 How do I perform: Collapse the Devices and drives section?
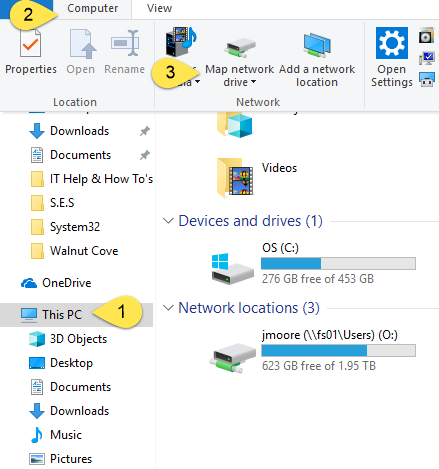coord(168,221)
